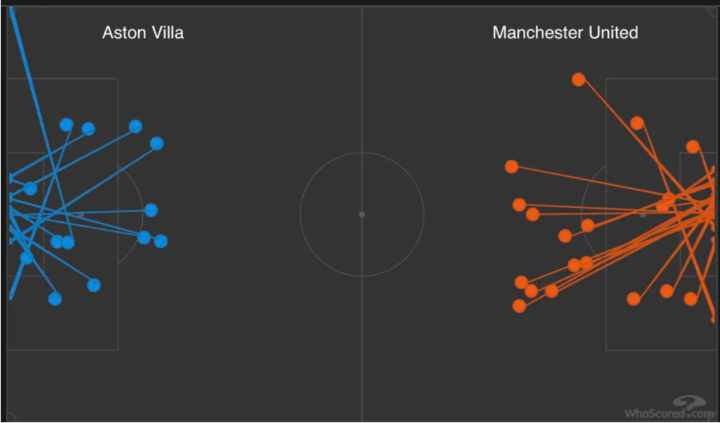Click Manchester United's penalty spot
720x423 pixels.
pos(643,214)
